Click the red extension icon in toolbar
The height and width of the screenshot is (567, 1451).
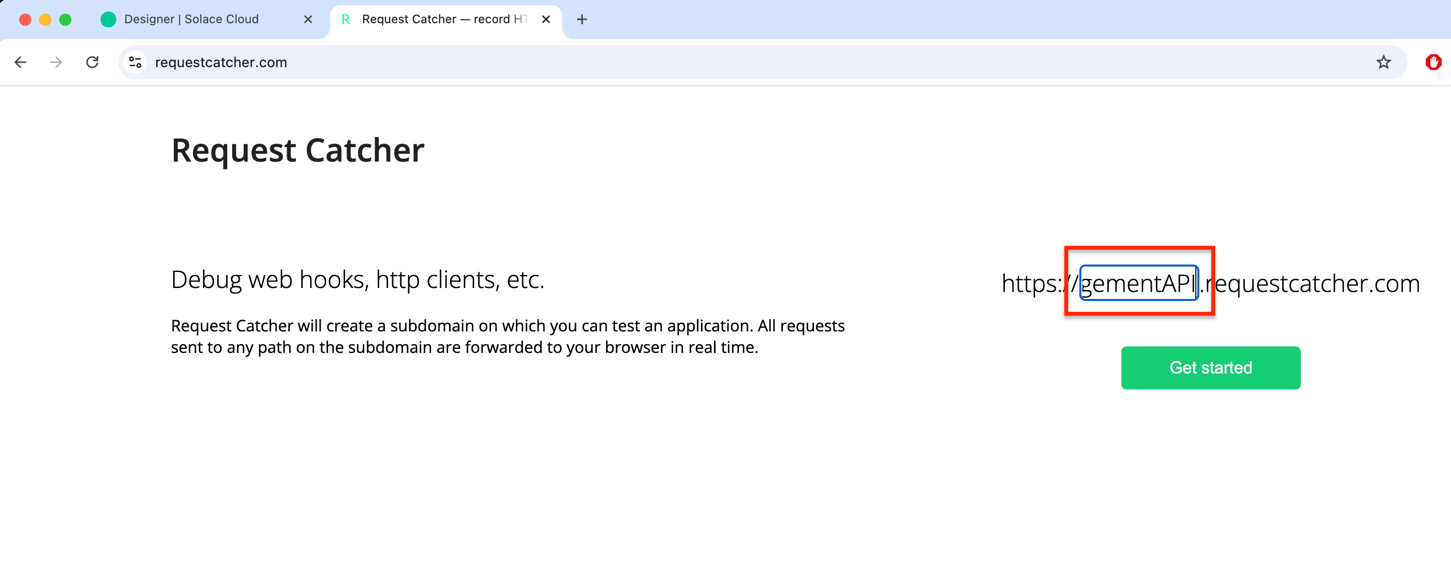1433,62
